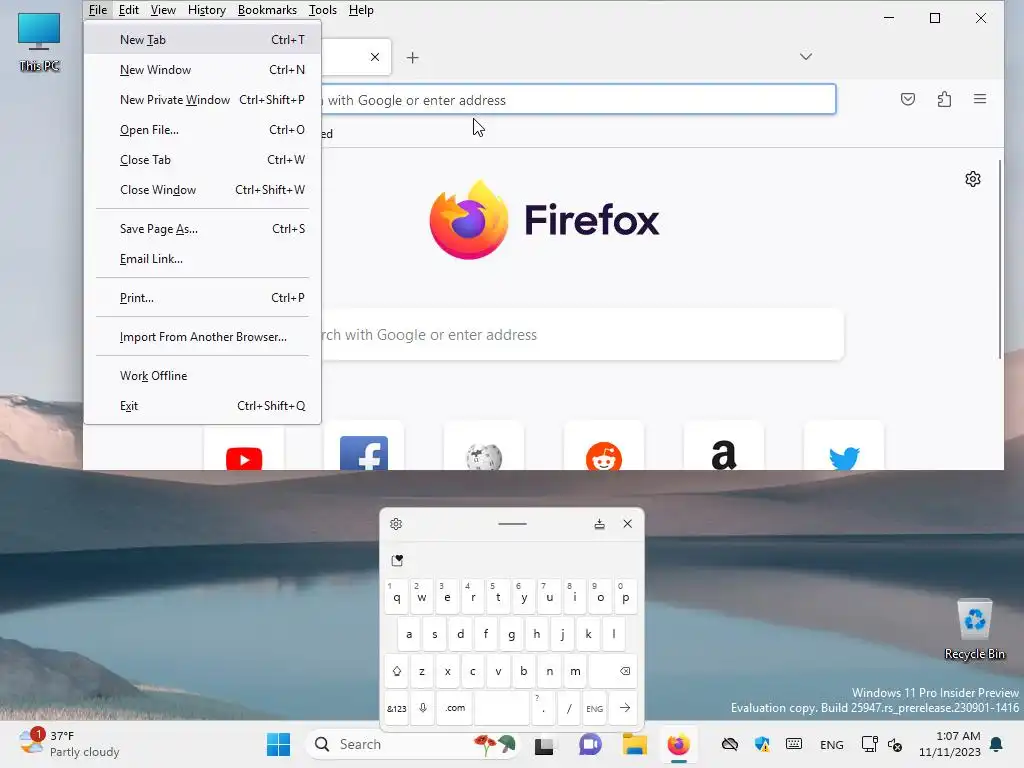Viewport: 1024px width, 768px height.
Task: Tap the Shift key on touch keyboard
Action: pos(396,671)
